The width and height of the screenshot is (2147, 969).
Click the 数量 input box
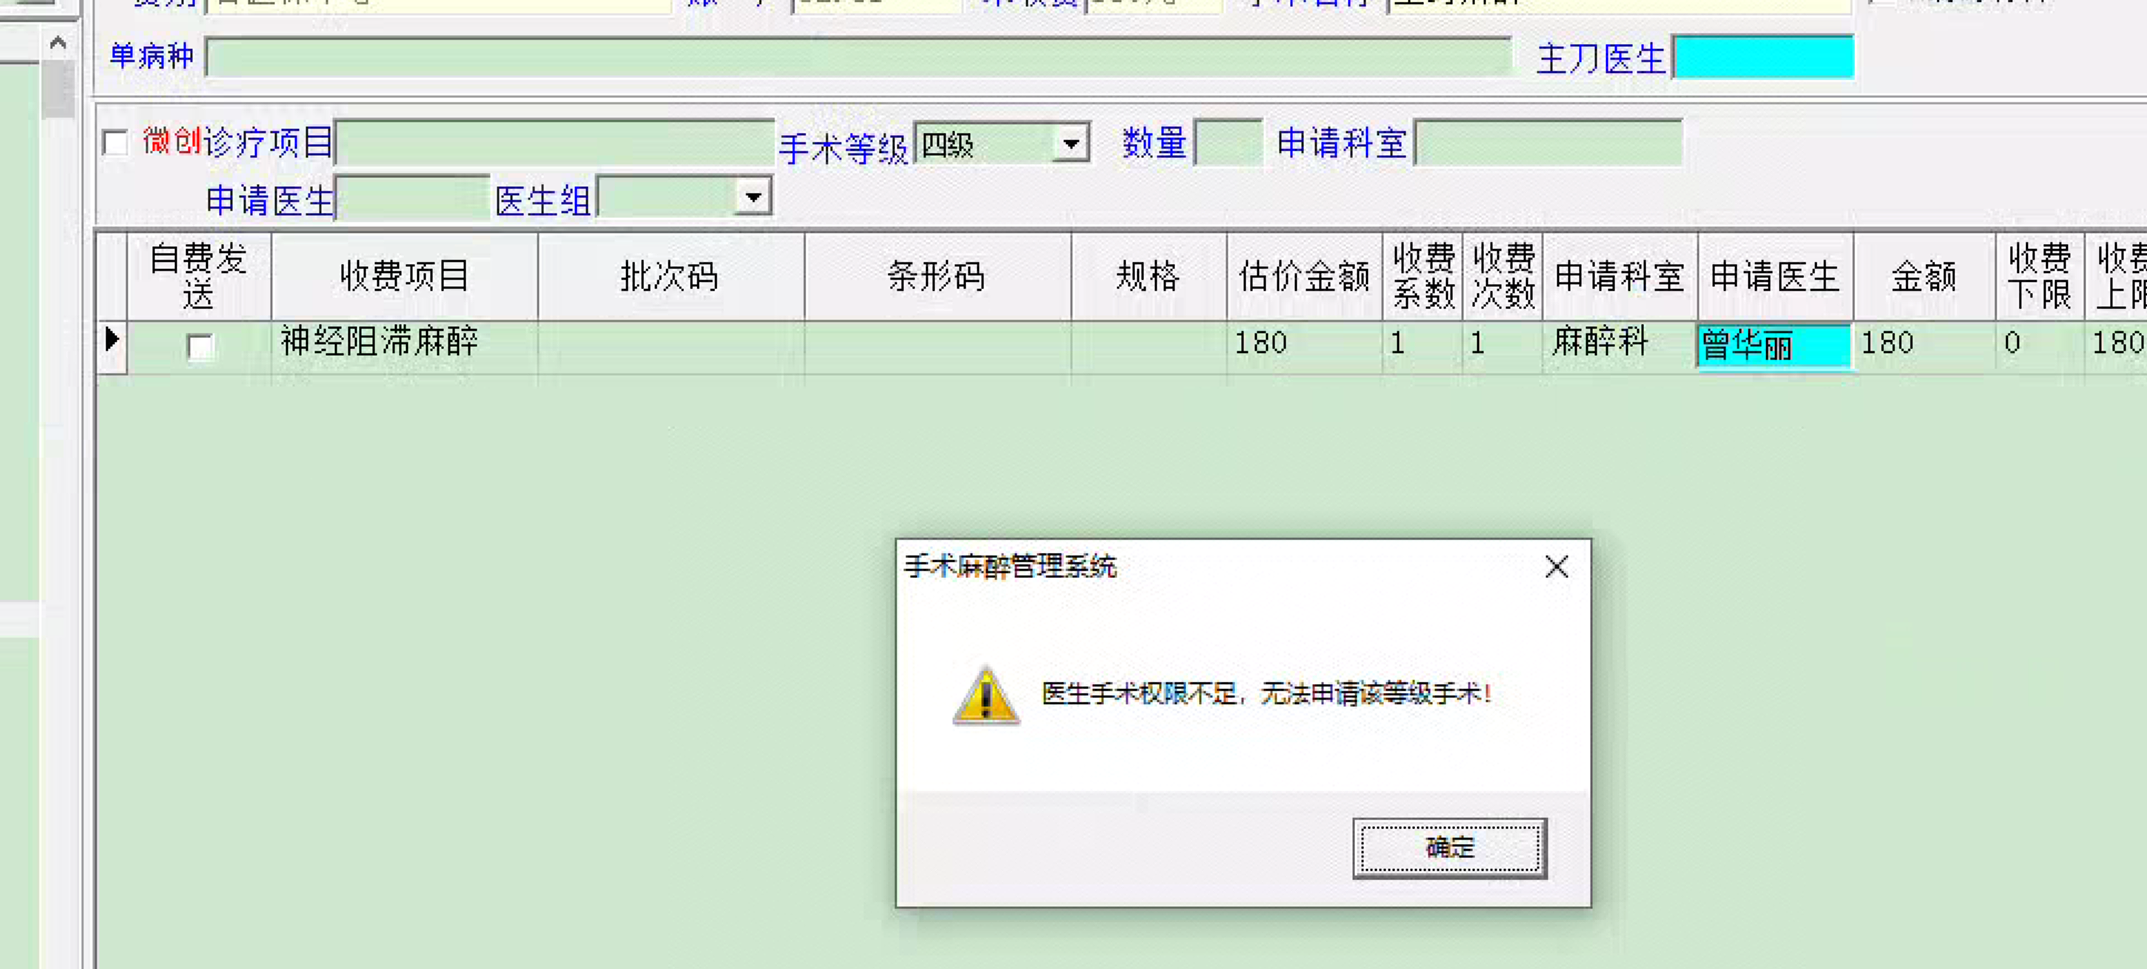tap(1229, 143)
